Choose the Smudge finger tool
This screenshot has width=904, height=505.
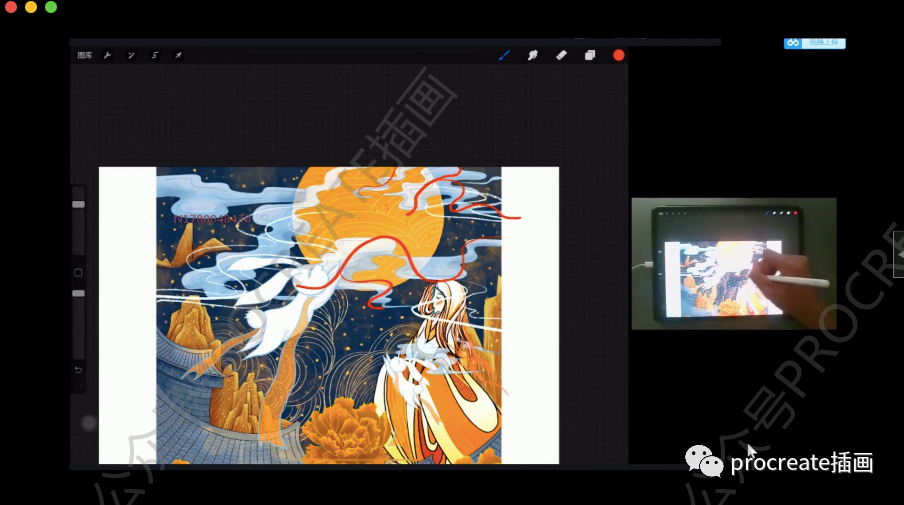pyautogui.click(x=532, y=55)
